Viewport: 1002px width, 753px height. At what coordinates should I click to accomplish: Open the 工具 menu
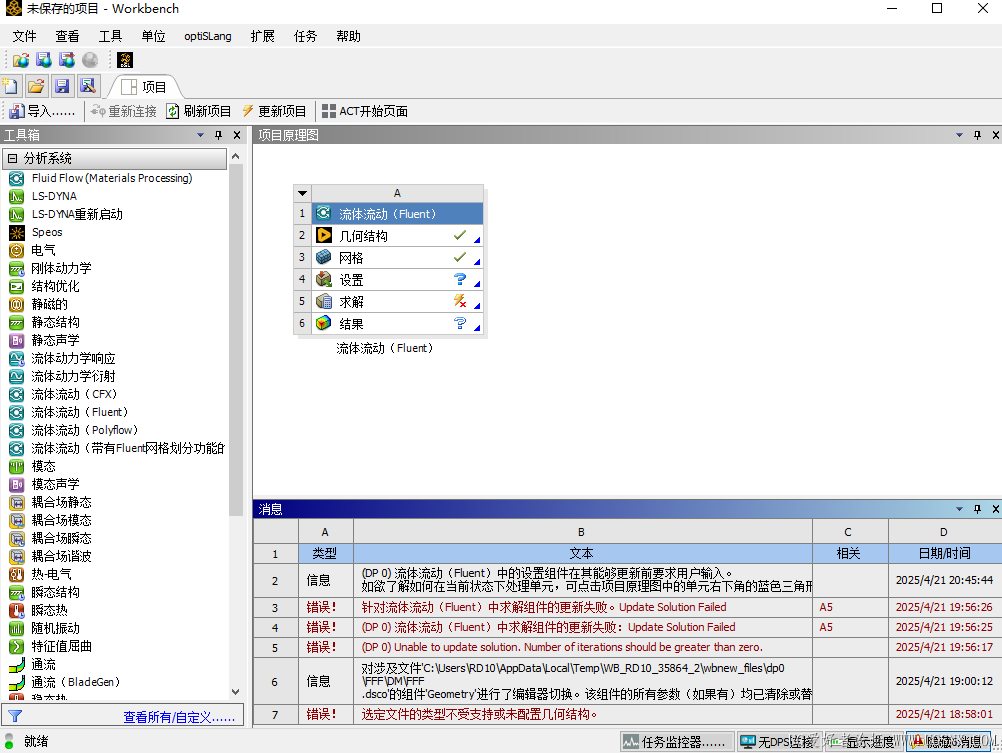point(110,36)
